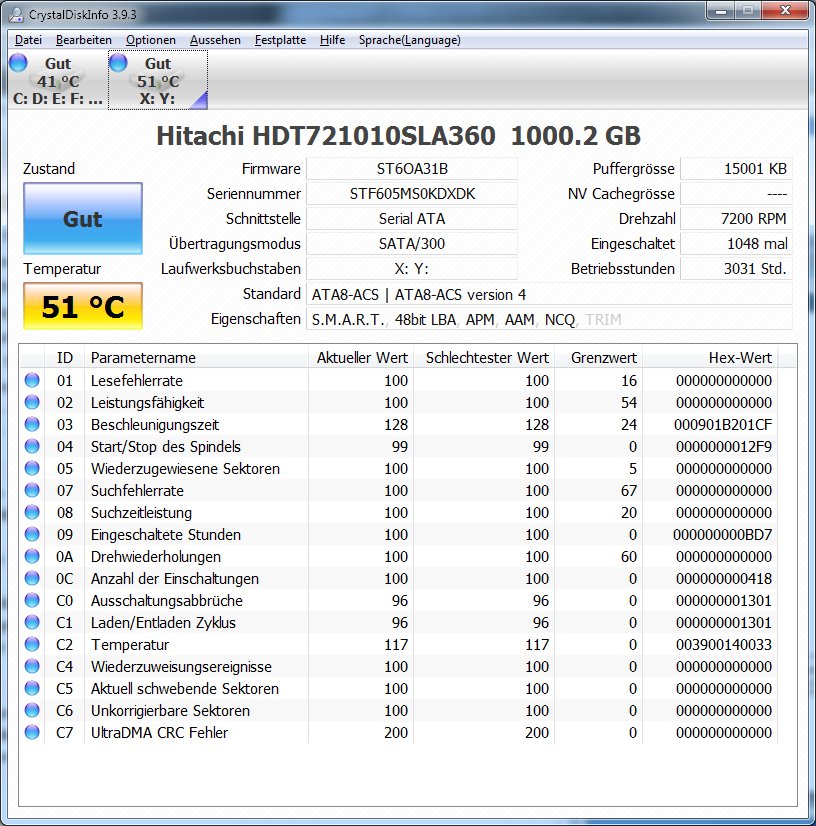This screenshot has width=816, height=826.
Task: Click the CrystalDiskInfo title bar icon
Action: pos(16,14)
